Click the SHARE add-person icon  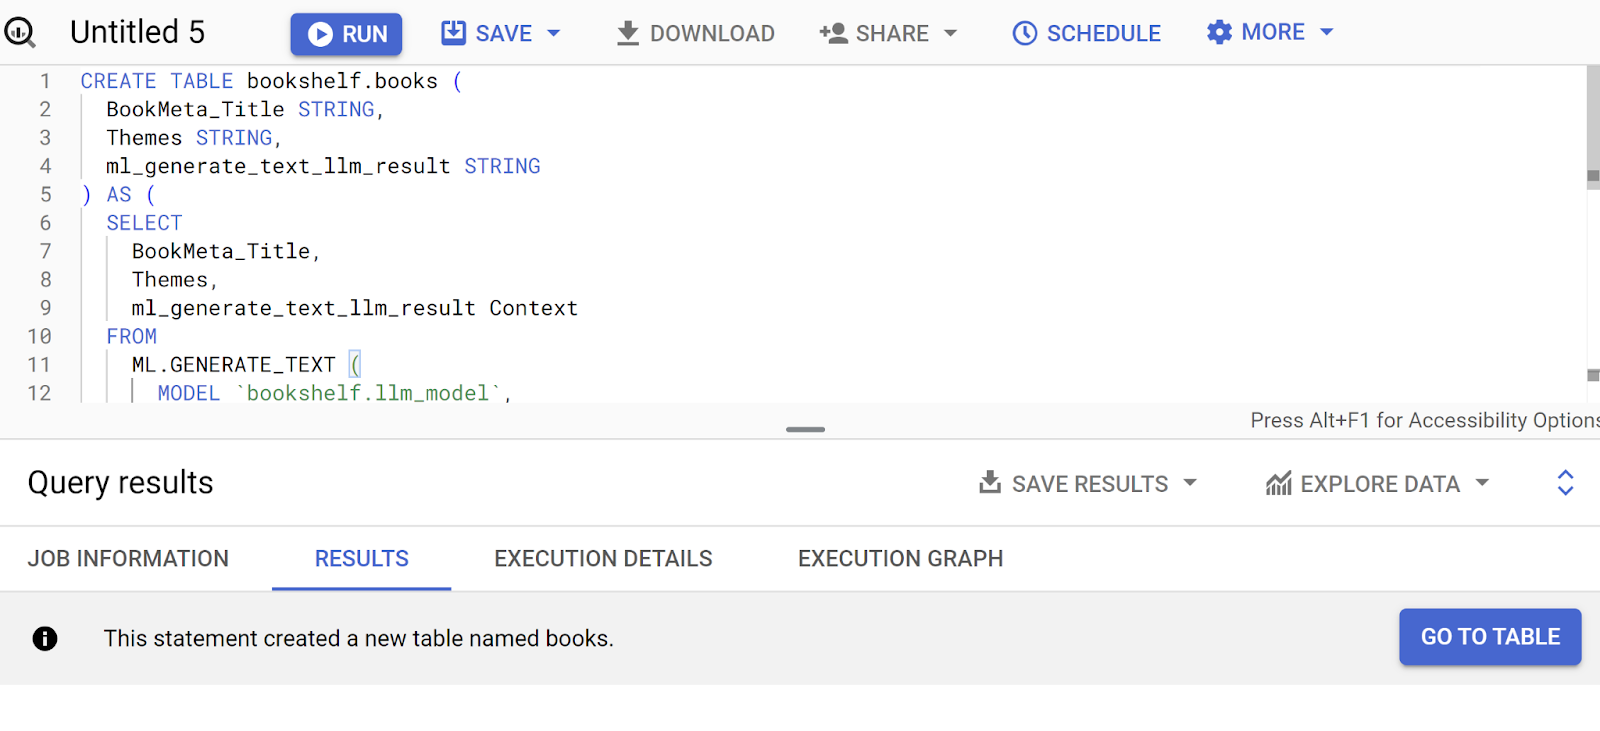pyautogui.click(x=833, y=33)
